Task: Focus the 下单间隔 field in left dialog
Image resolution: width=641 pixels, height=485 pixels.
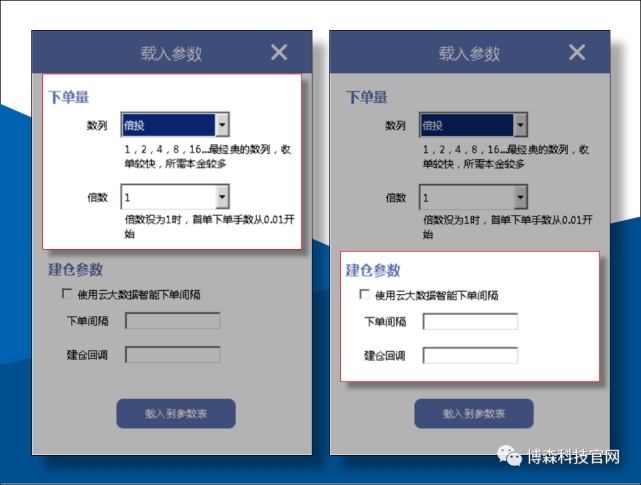Action: click(173, 321)
